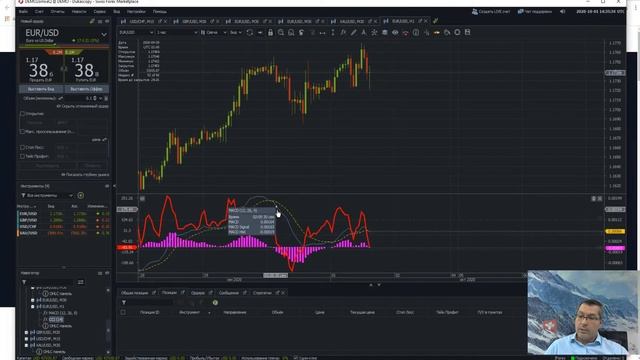This screenshot has height=360, width=640.
Task: Click the Выставить Оффер button
Action: point(87,89)
